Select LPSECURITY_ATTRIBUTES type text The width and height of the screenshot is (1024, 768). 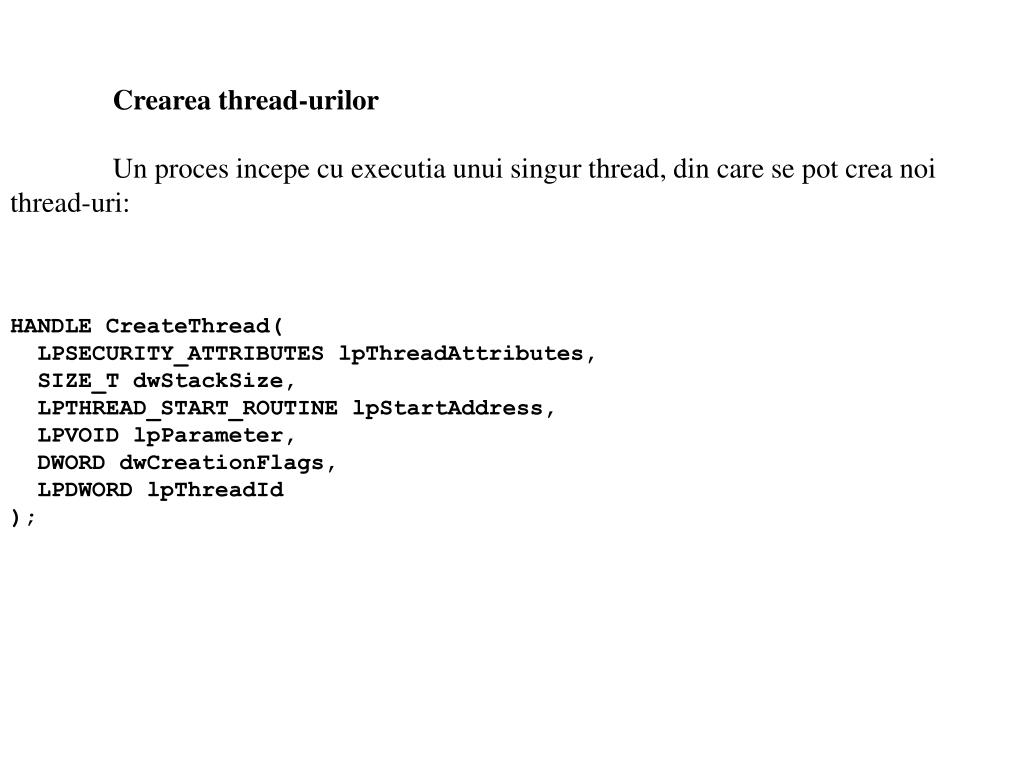pos(180,353)
